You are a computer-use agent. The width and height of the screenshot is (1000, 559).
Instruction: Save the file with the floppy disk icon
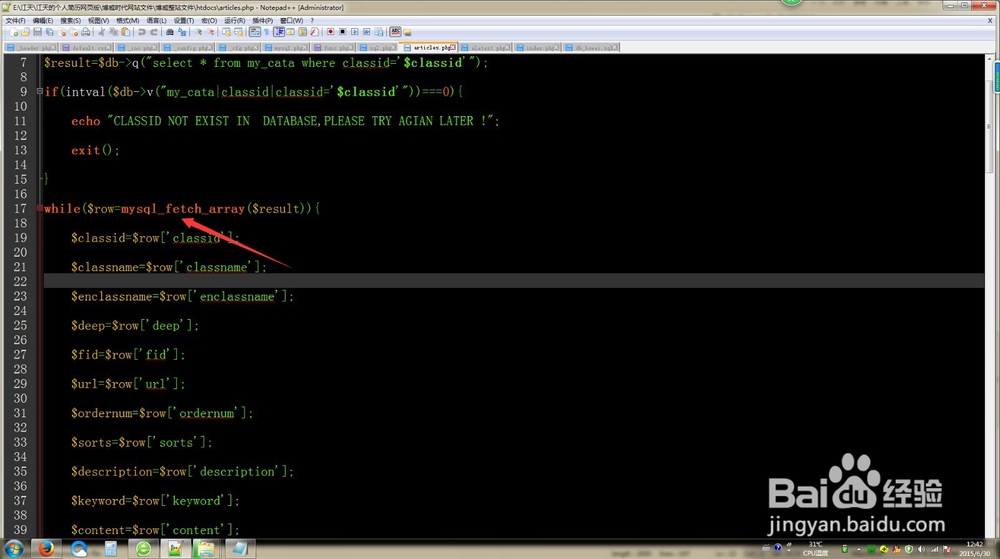tap(38, 32)
